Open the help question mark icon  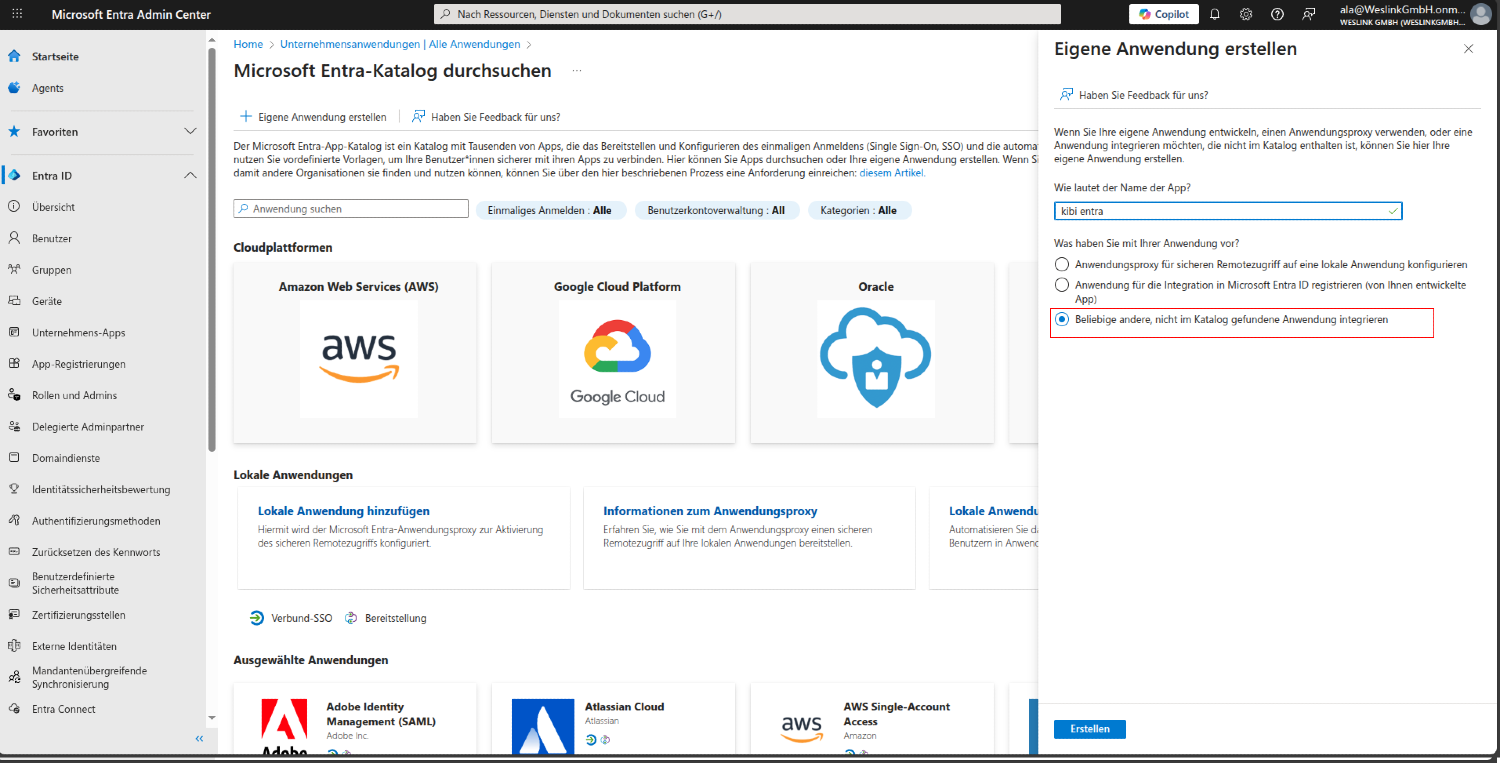[x=1277, y=14]
